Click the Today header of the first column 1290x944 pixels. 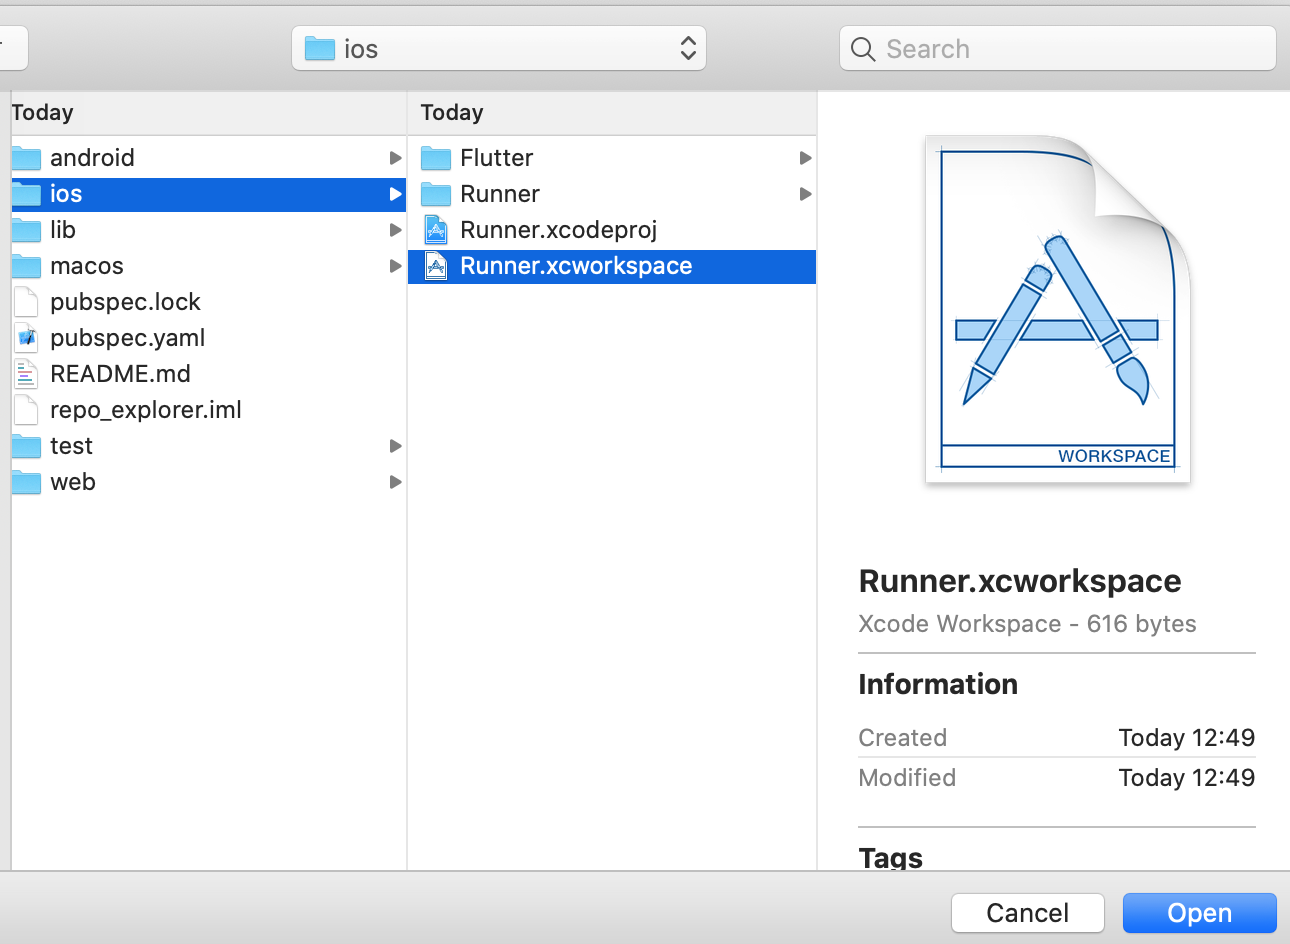[x=42, y=112]
